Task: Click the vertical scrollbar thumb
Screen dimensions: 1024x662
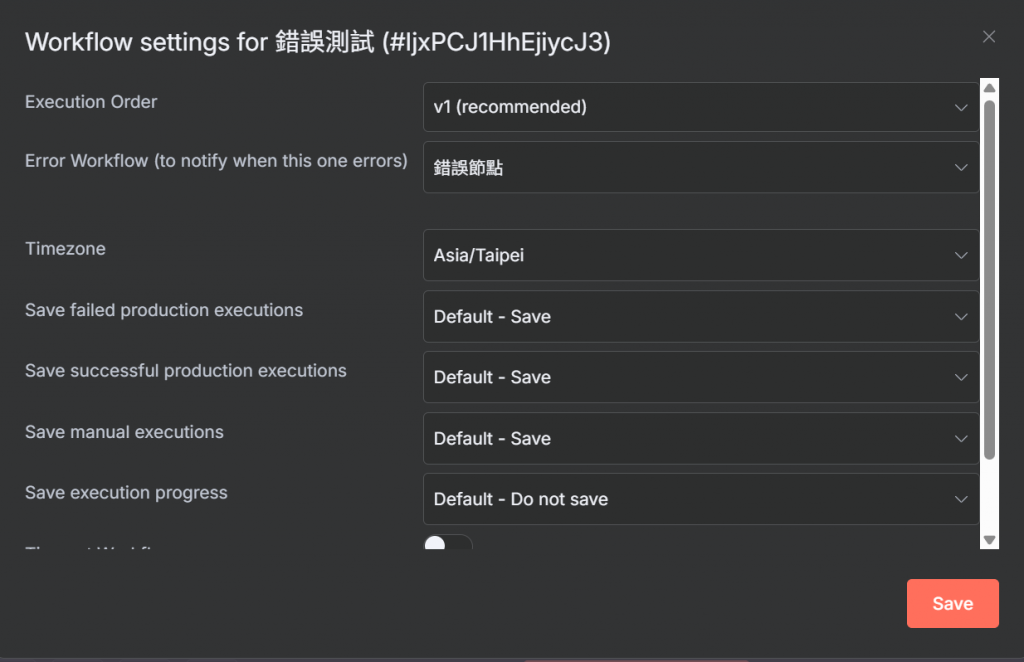Action: tap(990, 280)
